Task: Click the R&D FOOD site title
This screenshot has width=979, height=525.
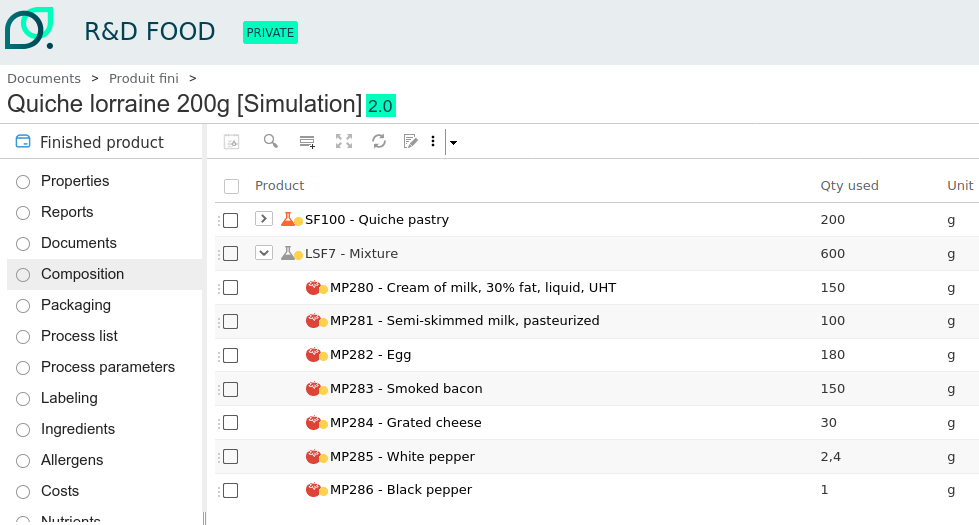Action: pos(150,31)
